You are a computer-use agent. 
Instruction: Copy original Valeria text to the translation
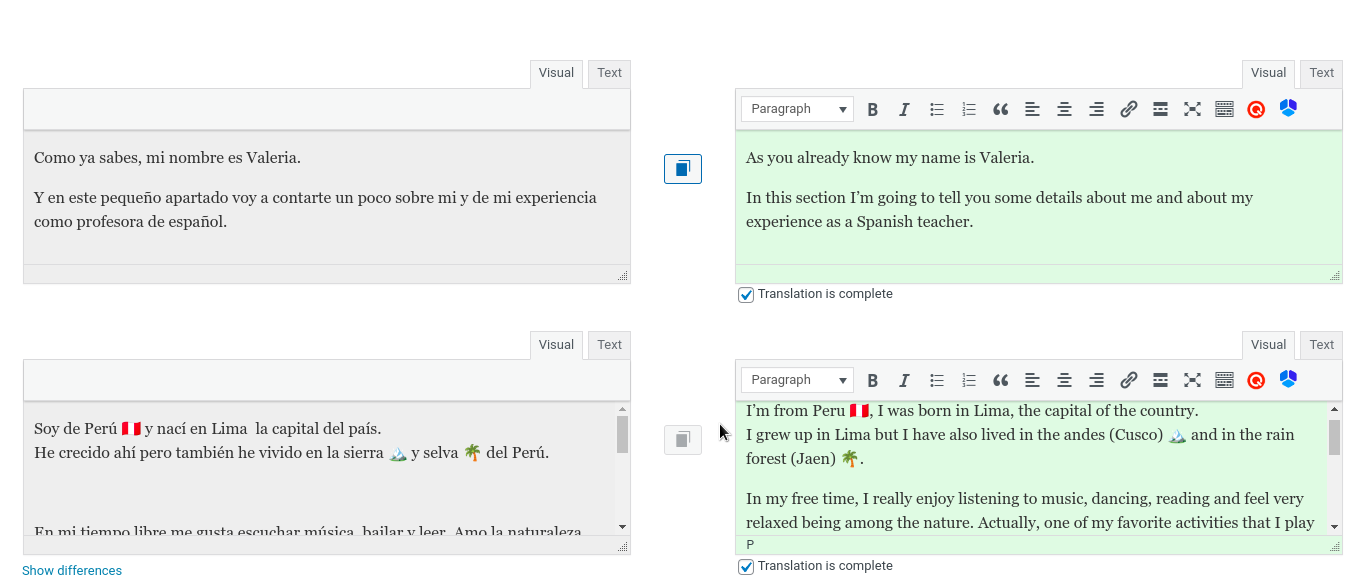tap(683, 169)
